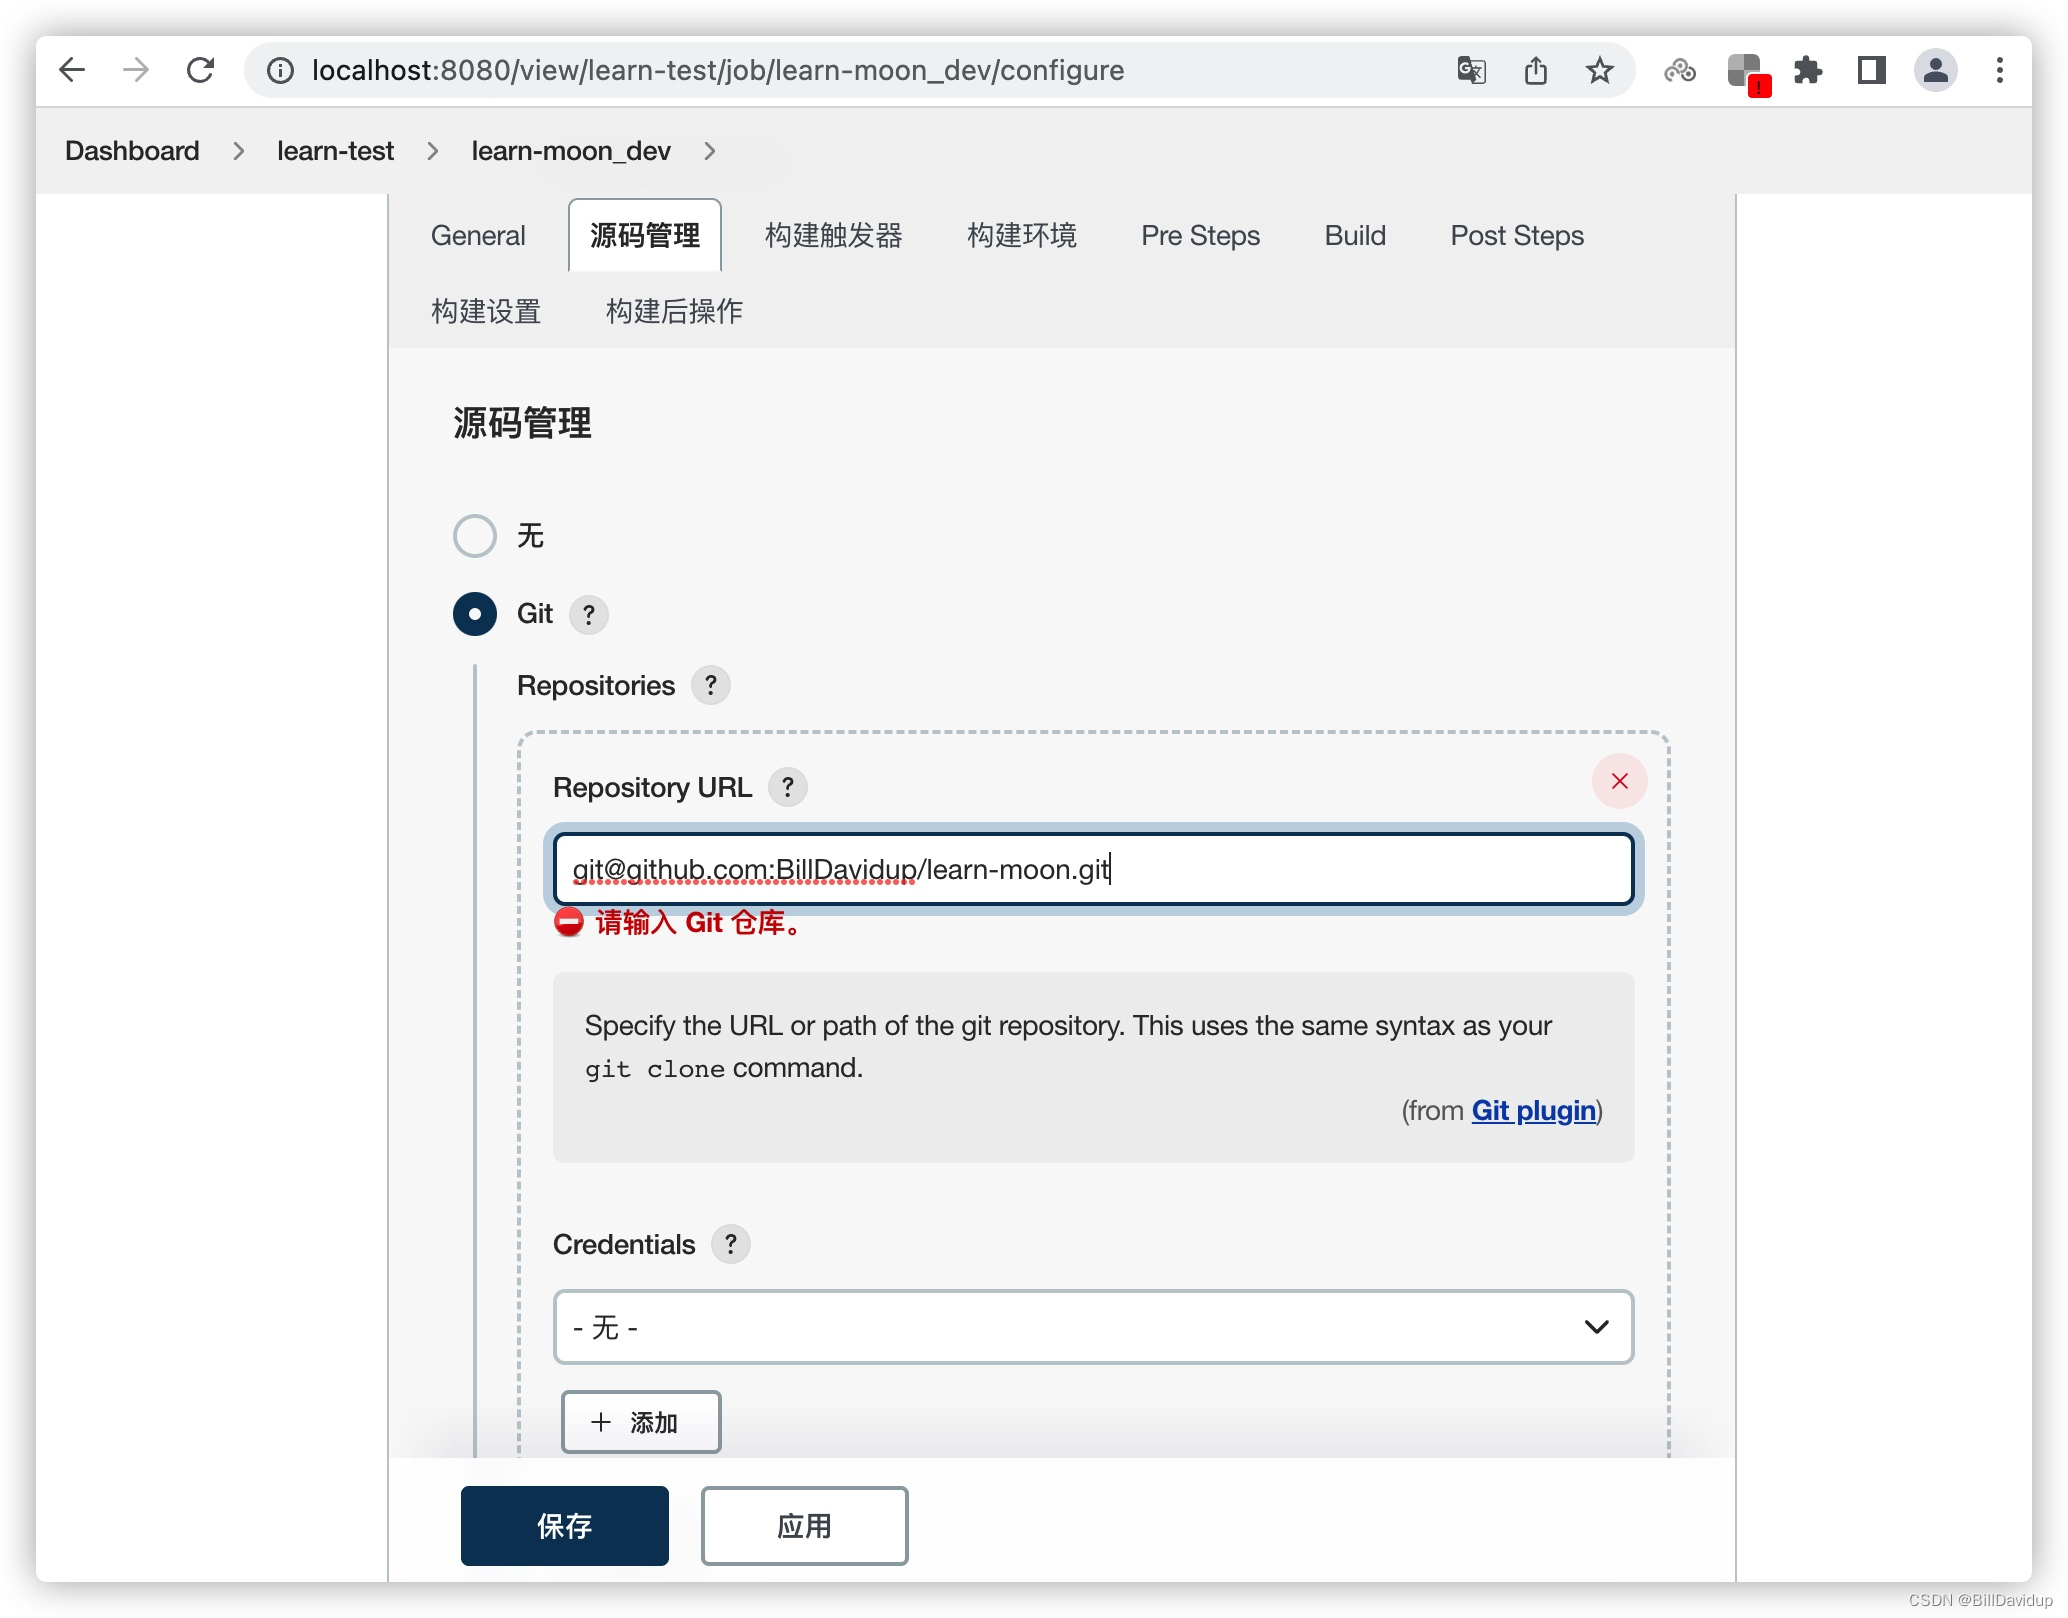Click the browser forward arrow

point(136,70)
